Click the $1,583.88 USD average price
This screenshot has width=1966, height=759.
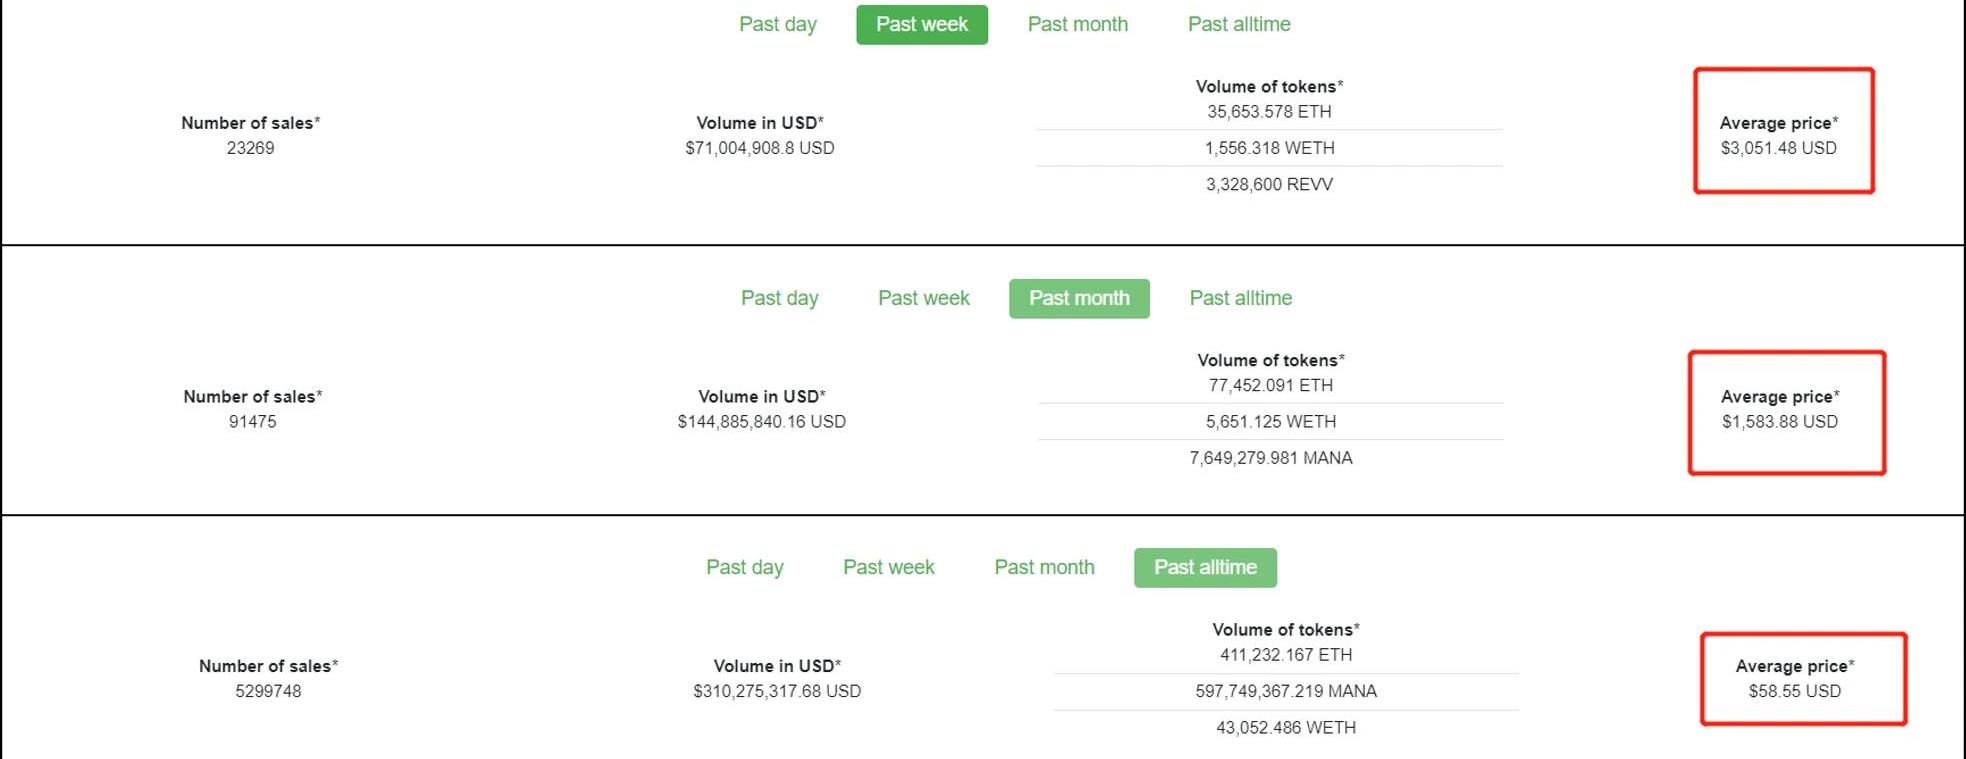point(1780,422)
